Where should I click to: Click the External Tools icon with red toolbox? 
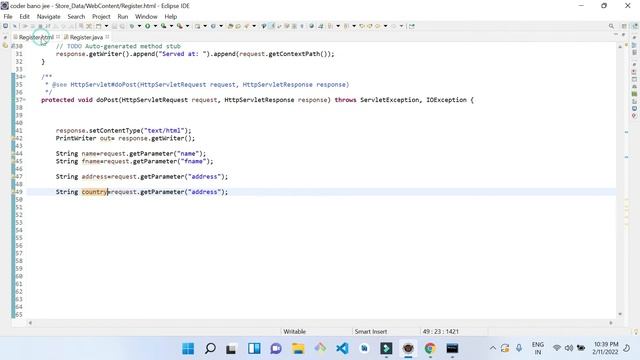179,26
